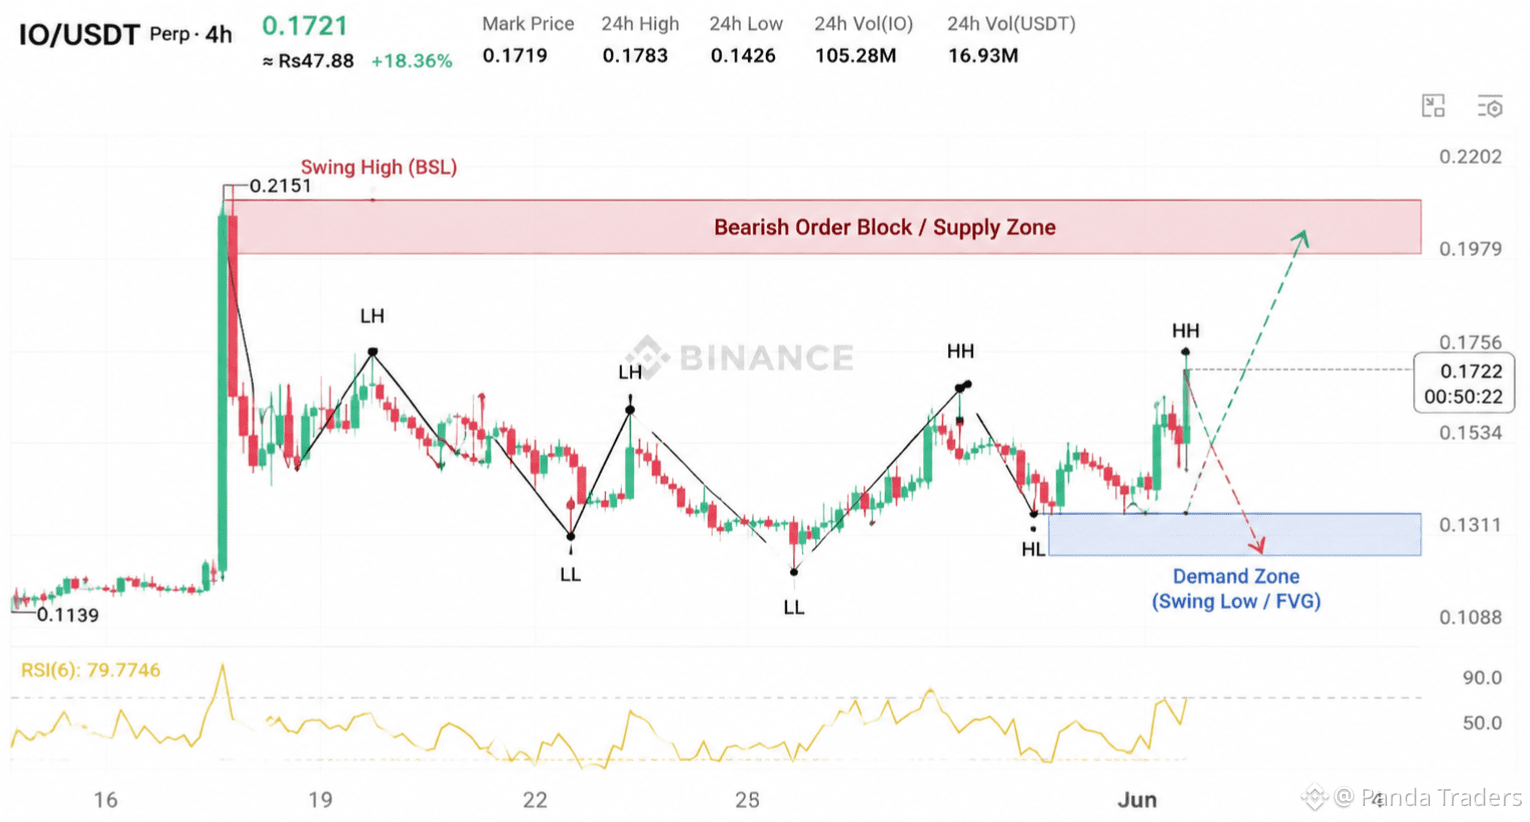Image resolution: width=1530 pixels, height=822 pixels.
Task: Select the date axis label 22
Action: point(535,800)
